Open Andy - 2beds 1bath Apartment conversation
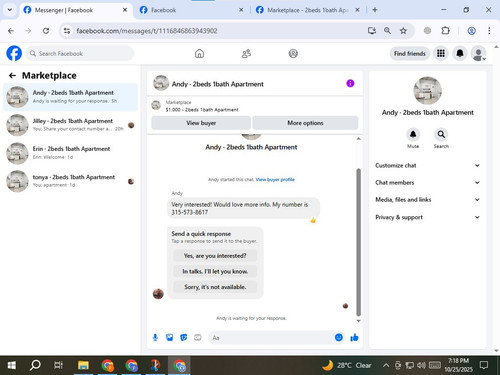The height and width of the screenshot is (375, 500). pos(70,97)
